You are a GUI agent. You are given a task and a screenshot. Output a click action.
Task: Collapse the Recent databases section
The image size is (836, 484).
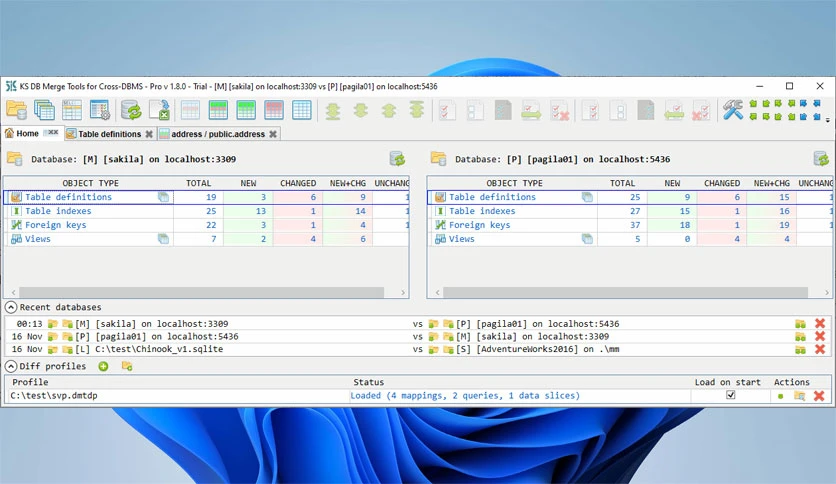[x=10, y=307]
